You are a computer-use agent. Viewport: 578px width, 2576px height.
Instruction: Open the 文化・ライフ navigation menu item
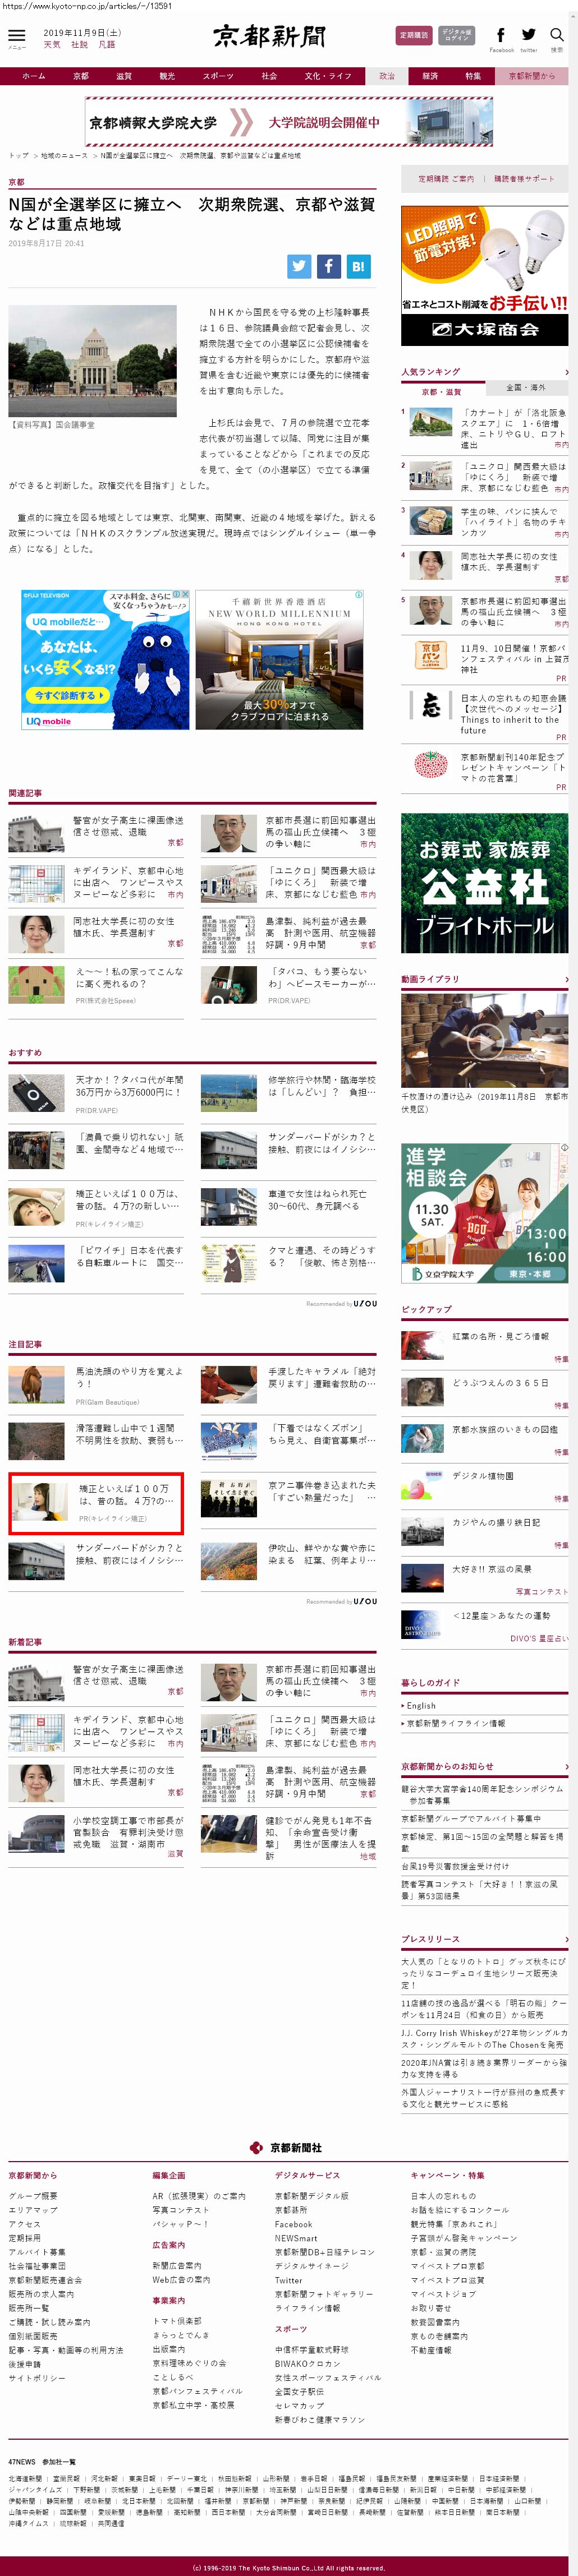(x=328, y=76)
